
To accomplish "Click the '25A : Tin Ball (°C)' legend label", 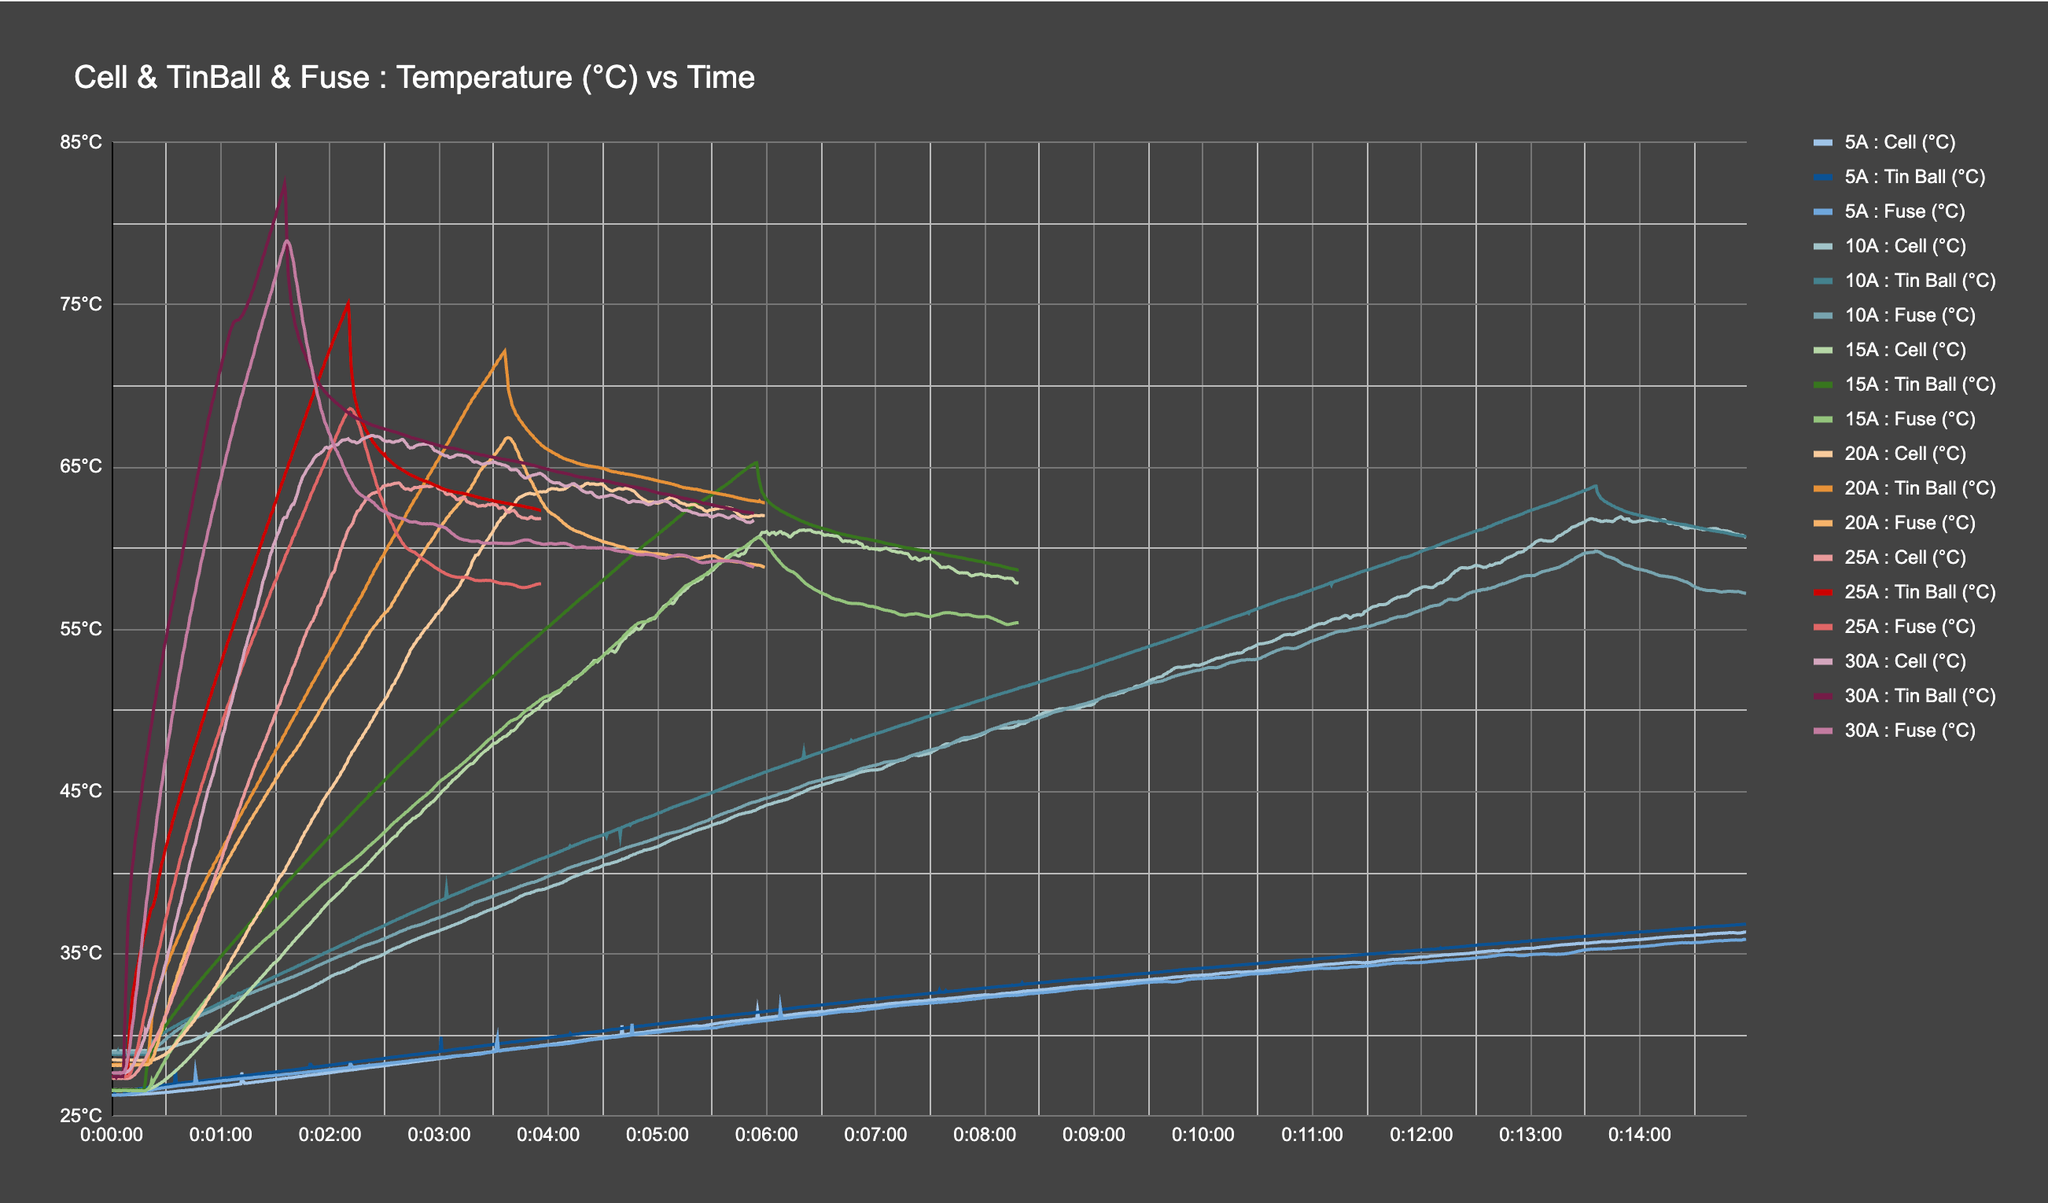I will click(1920, 592).
